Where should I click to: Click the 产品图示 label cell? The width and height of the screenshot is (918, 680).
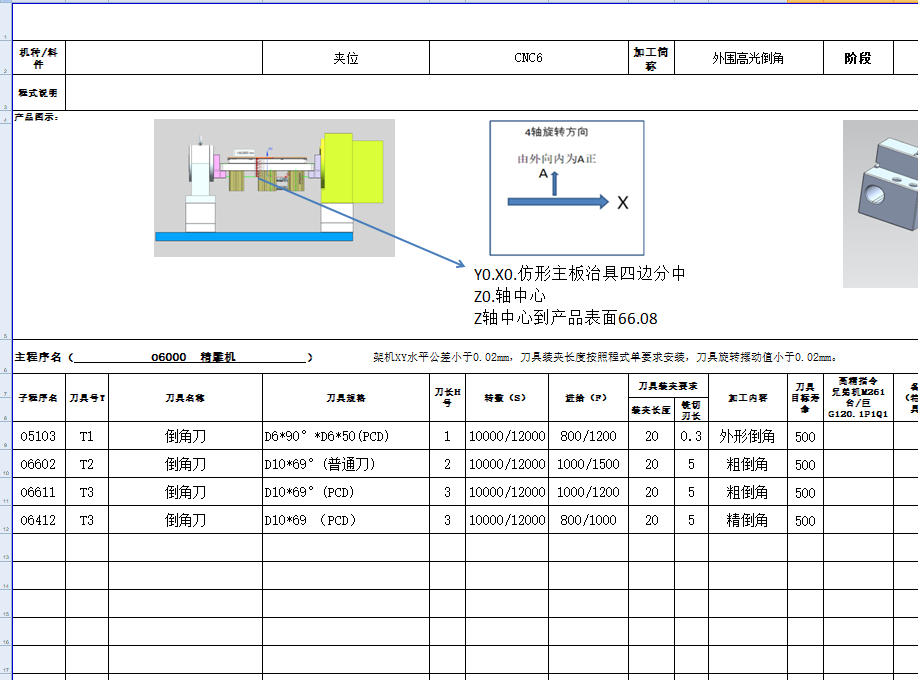coord(38,117)
